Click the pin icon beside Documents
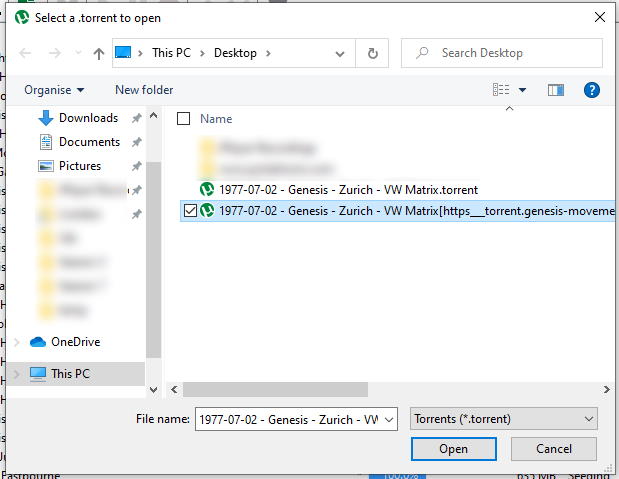Image resolution: width=619 pixels, height=479 pixels. click(x=137, y=142)
